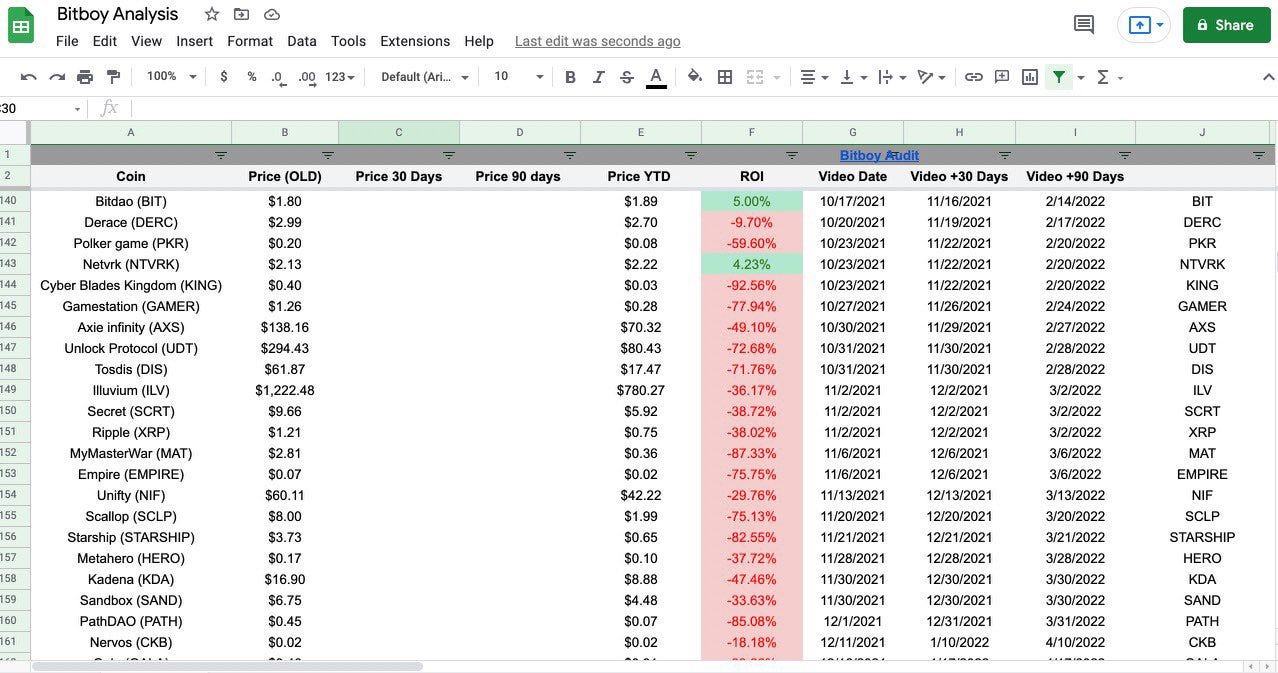The width and height of the screenshot is (1278, 673).
Task: Decrease decimal places
Action: (278, 77)
